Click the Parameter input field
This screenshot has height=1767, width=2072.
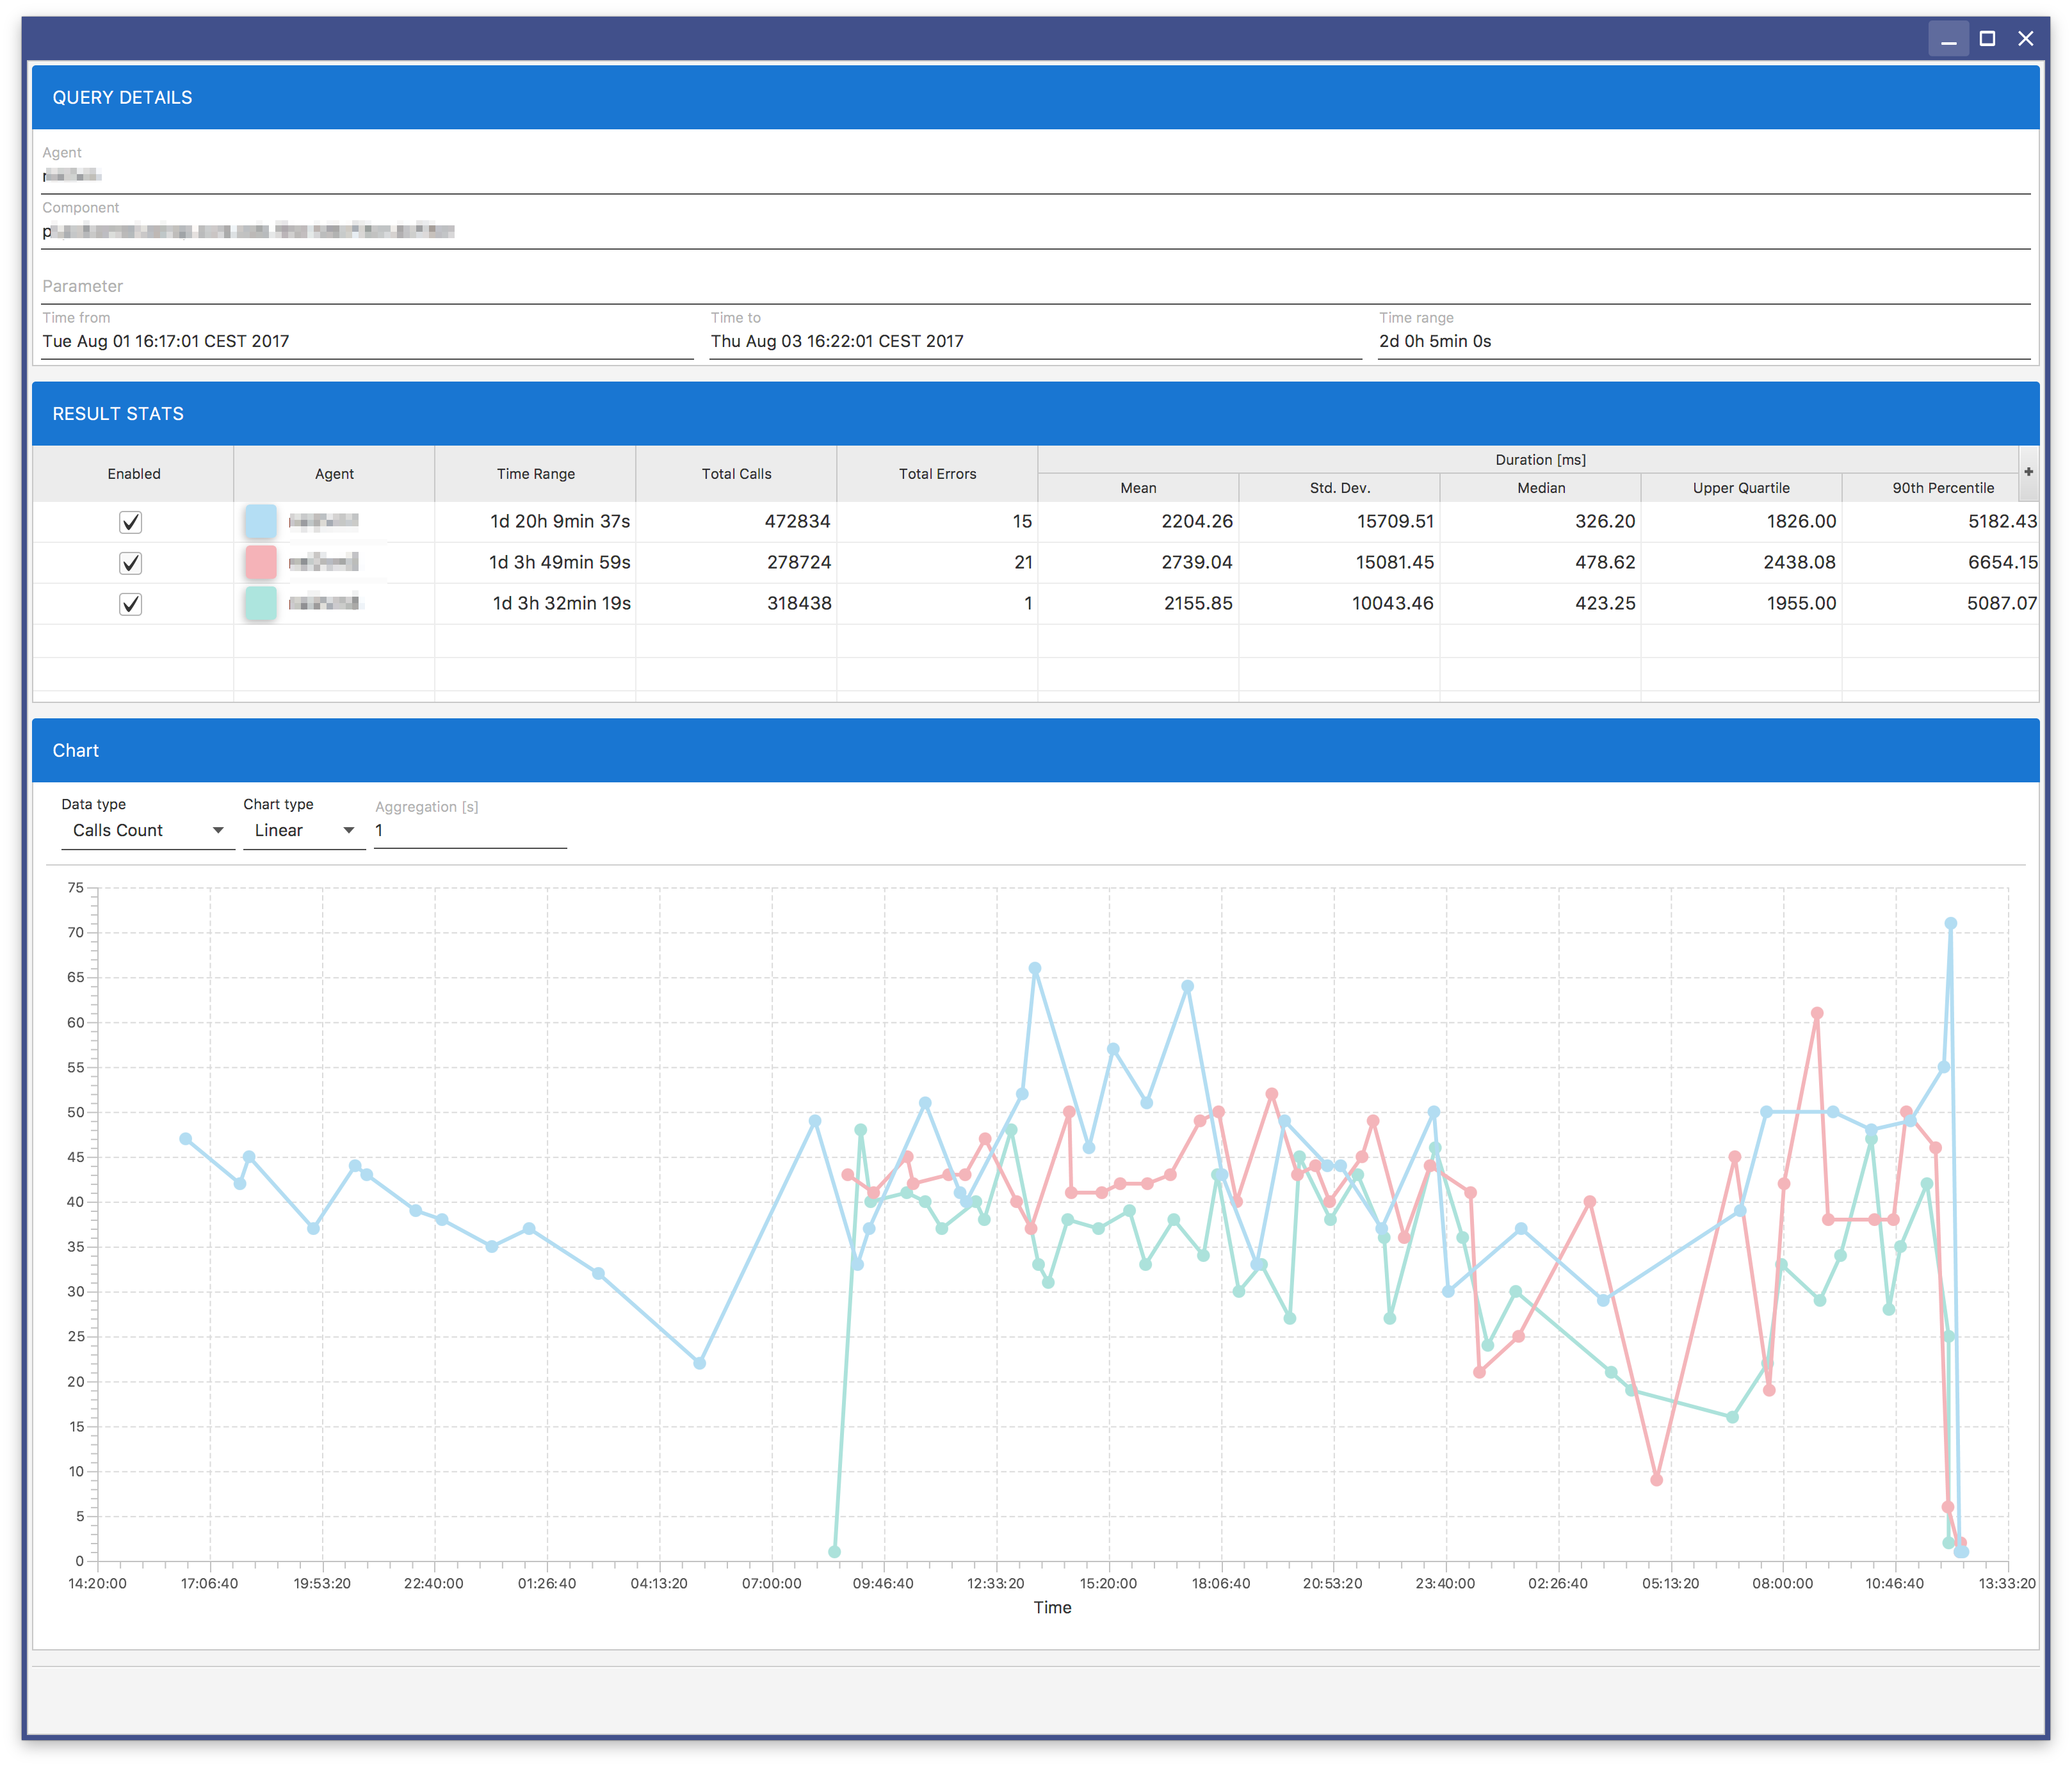pyautogui.click(x=1036, y=286)
